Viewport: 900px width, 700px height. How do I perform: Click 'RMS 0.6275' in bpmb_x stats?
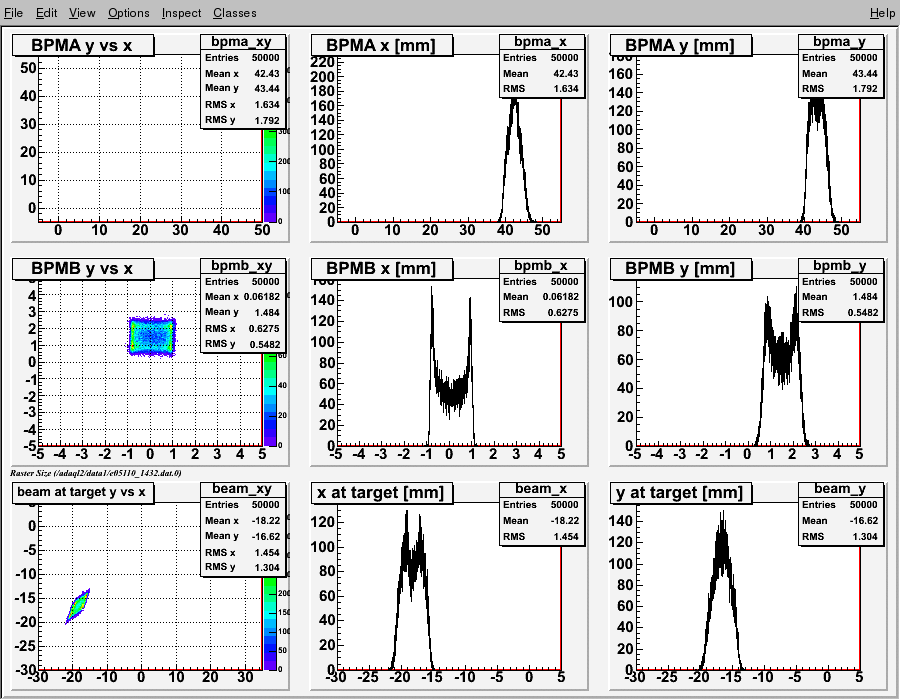point(541,313)
